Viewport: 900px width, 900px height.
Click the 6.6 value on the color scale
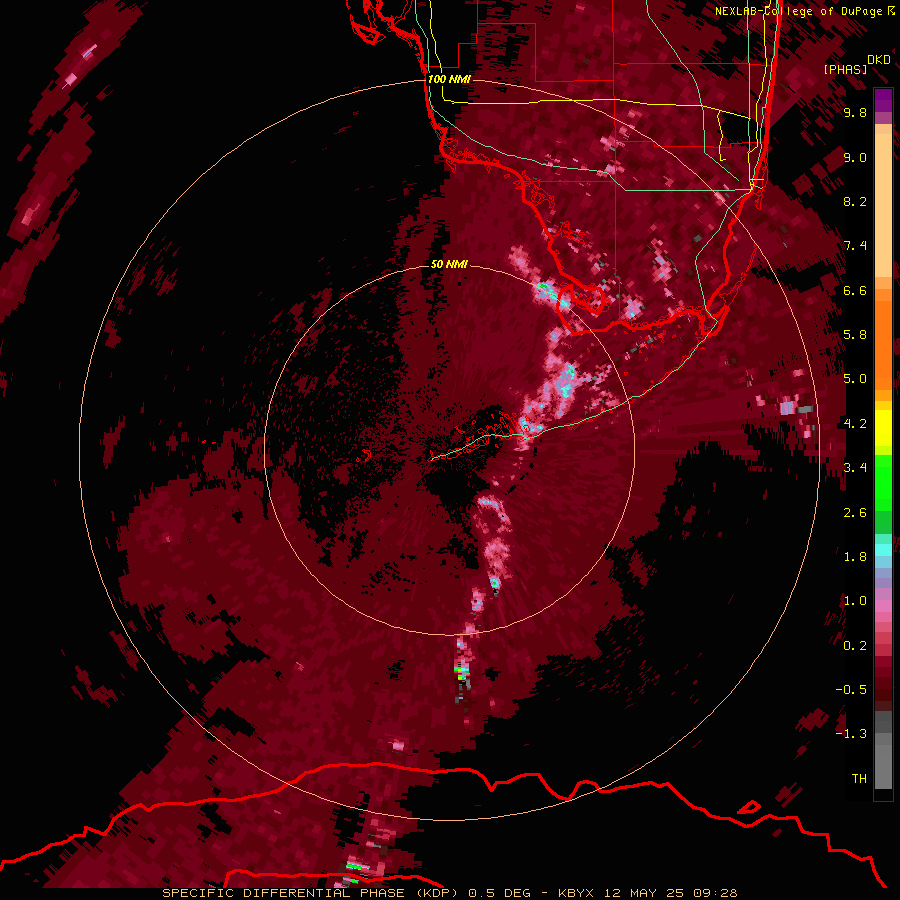tap(855, 290)
